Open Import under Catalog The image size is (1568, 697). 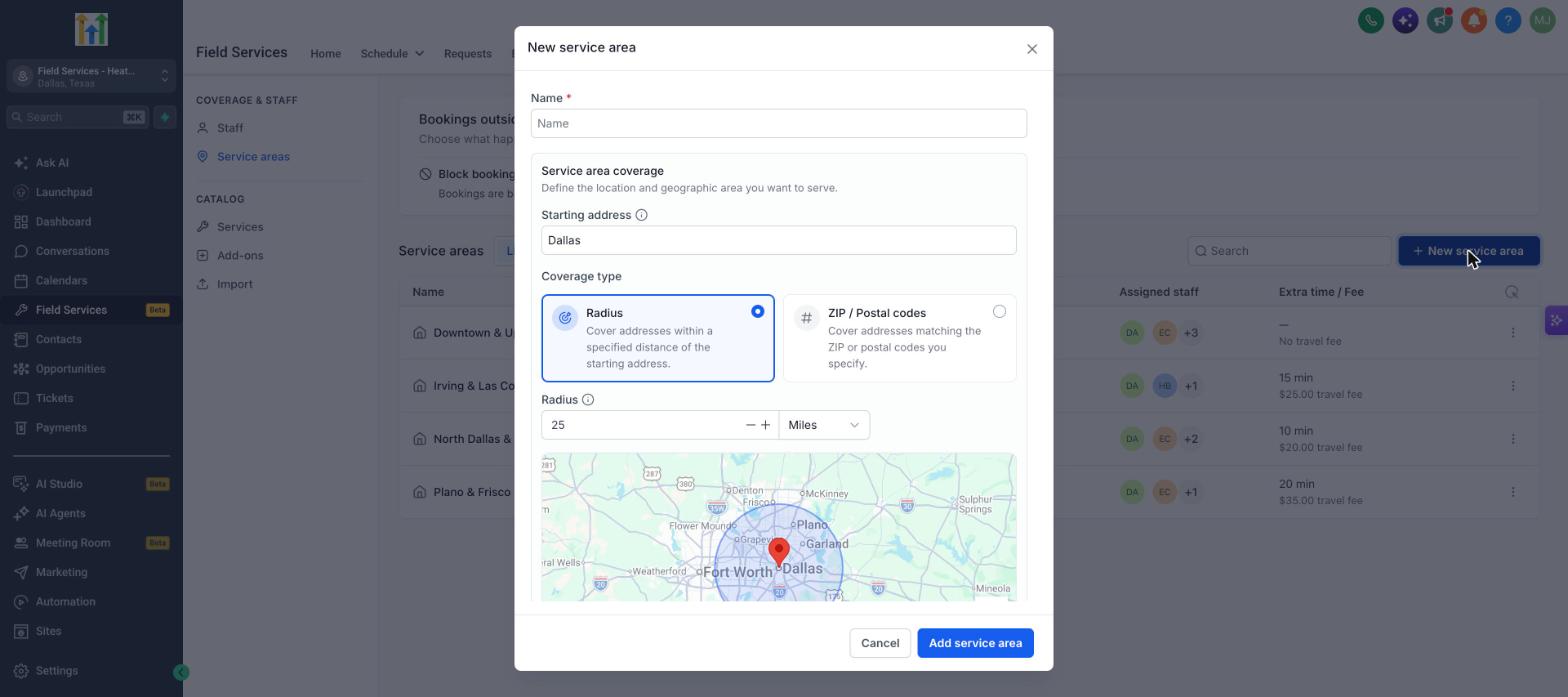235,284
